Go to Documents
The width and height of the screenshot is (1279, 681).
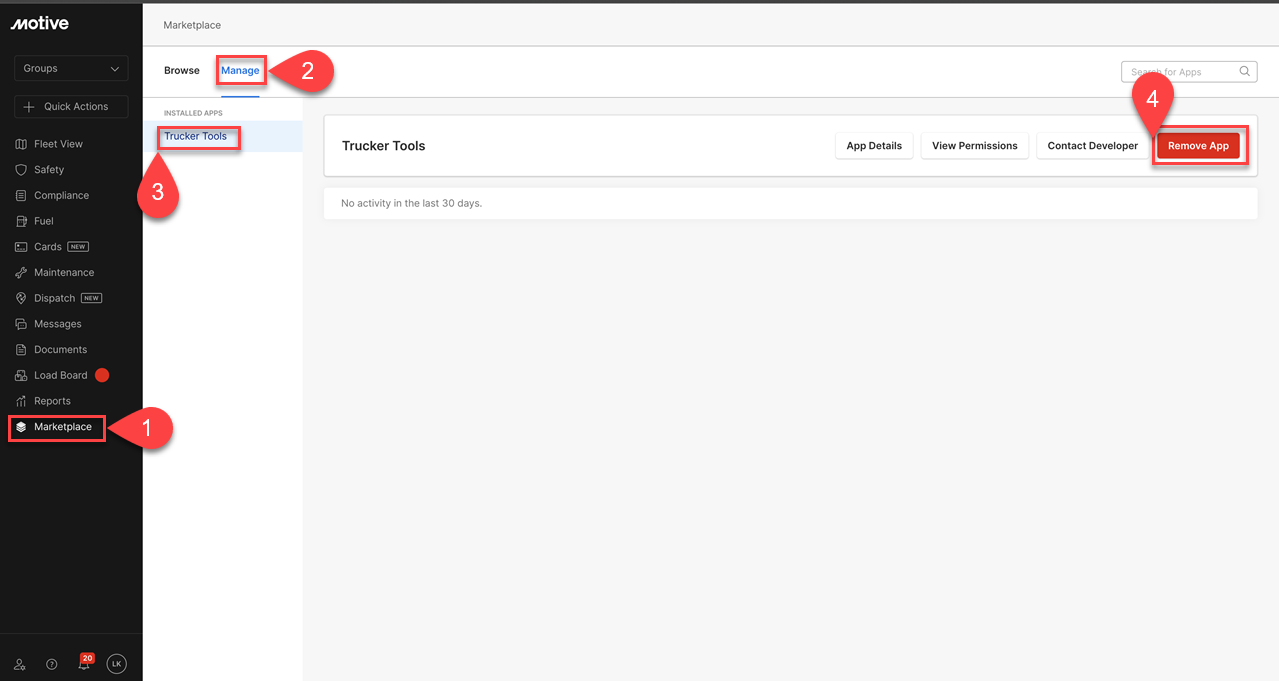coord(61,350)
